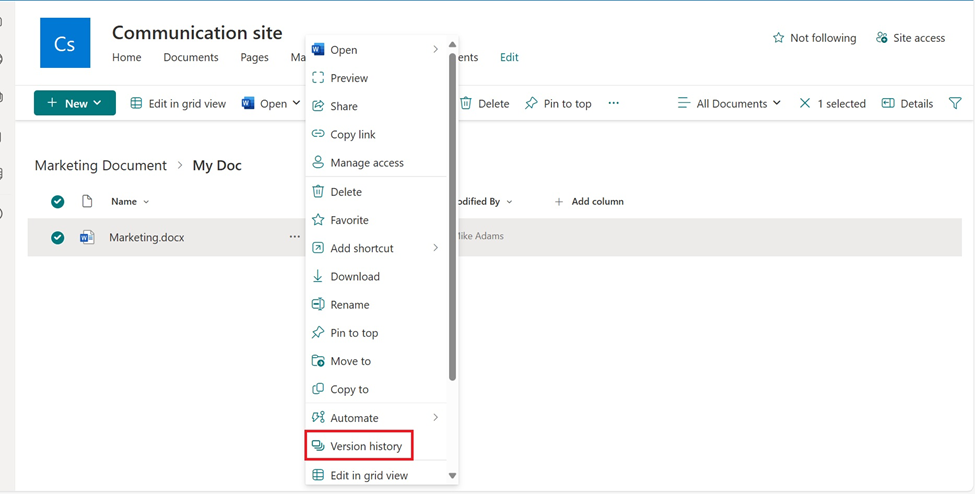Click the context menu scroll down arrow
Viewport: 975px width, 494px height.
452,476
